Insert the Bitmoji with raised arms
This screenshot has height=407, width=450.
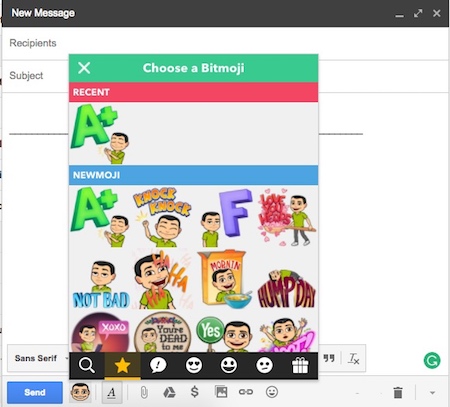point(287,334)
